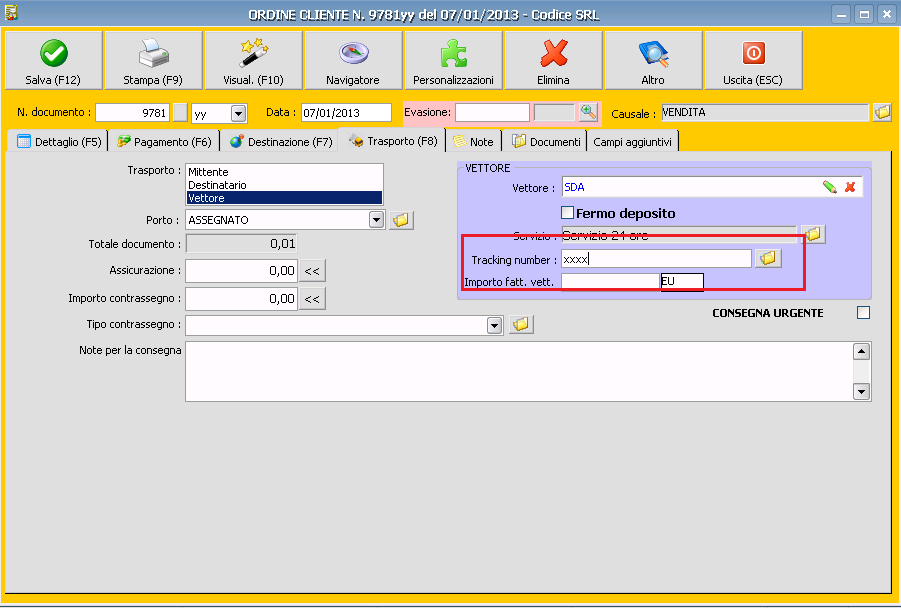Image resolution: width=901 pixels, height=608 pixels.
Task: Click the green pencil edit icon for Vettore
Action: [x=830, y=187]
